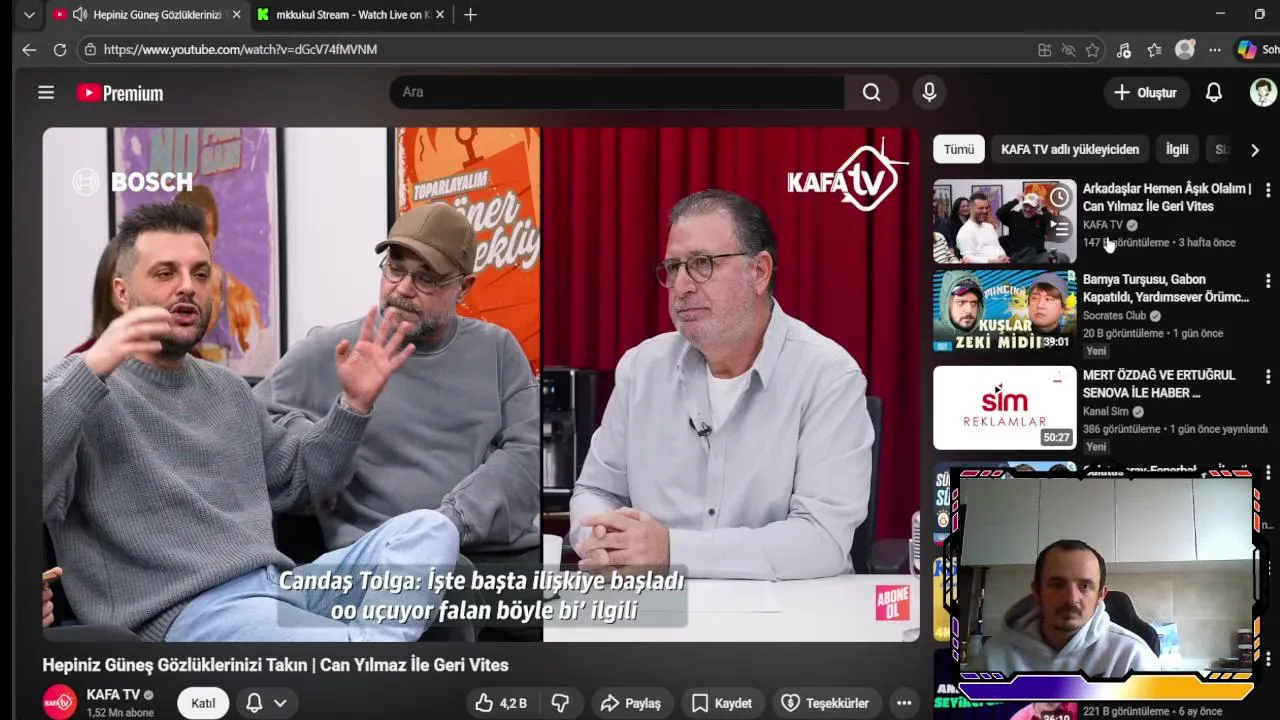Screen dimensions: 1280x720
Task: Open more actions ellipsis below video
Action: [x=904, y=703]
